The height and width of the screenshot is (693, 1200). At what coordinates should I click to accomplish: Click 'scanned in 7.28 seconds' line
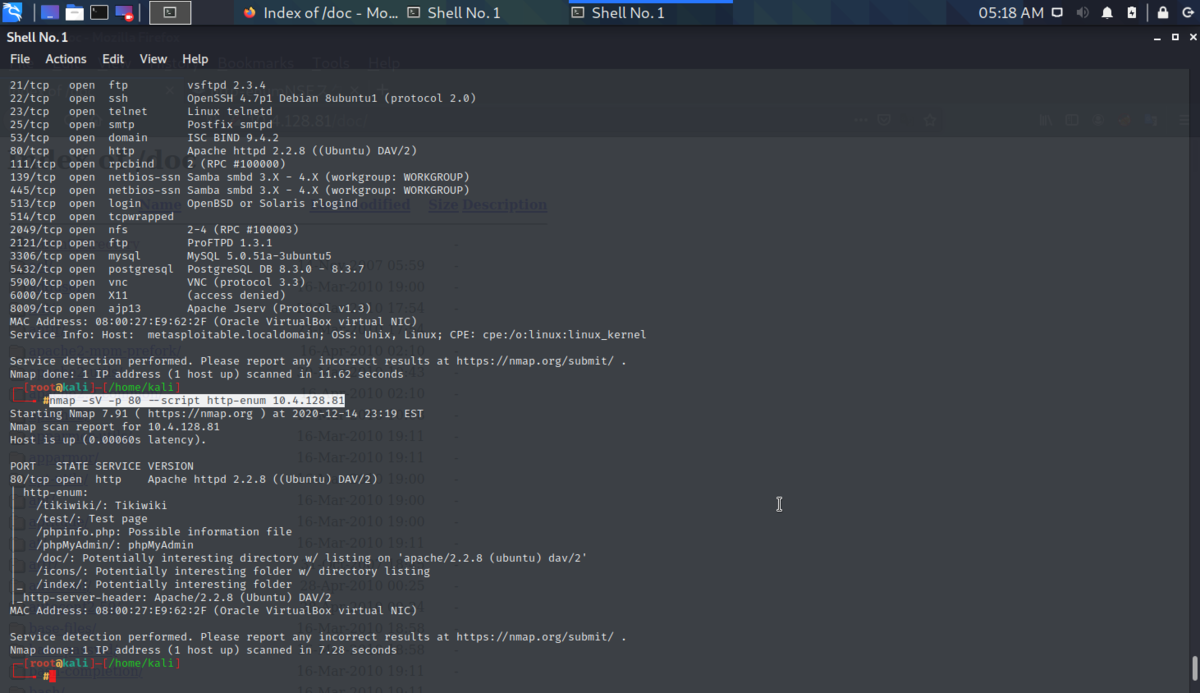[x=203, y=650]
